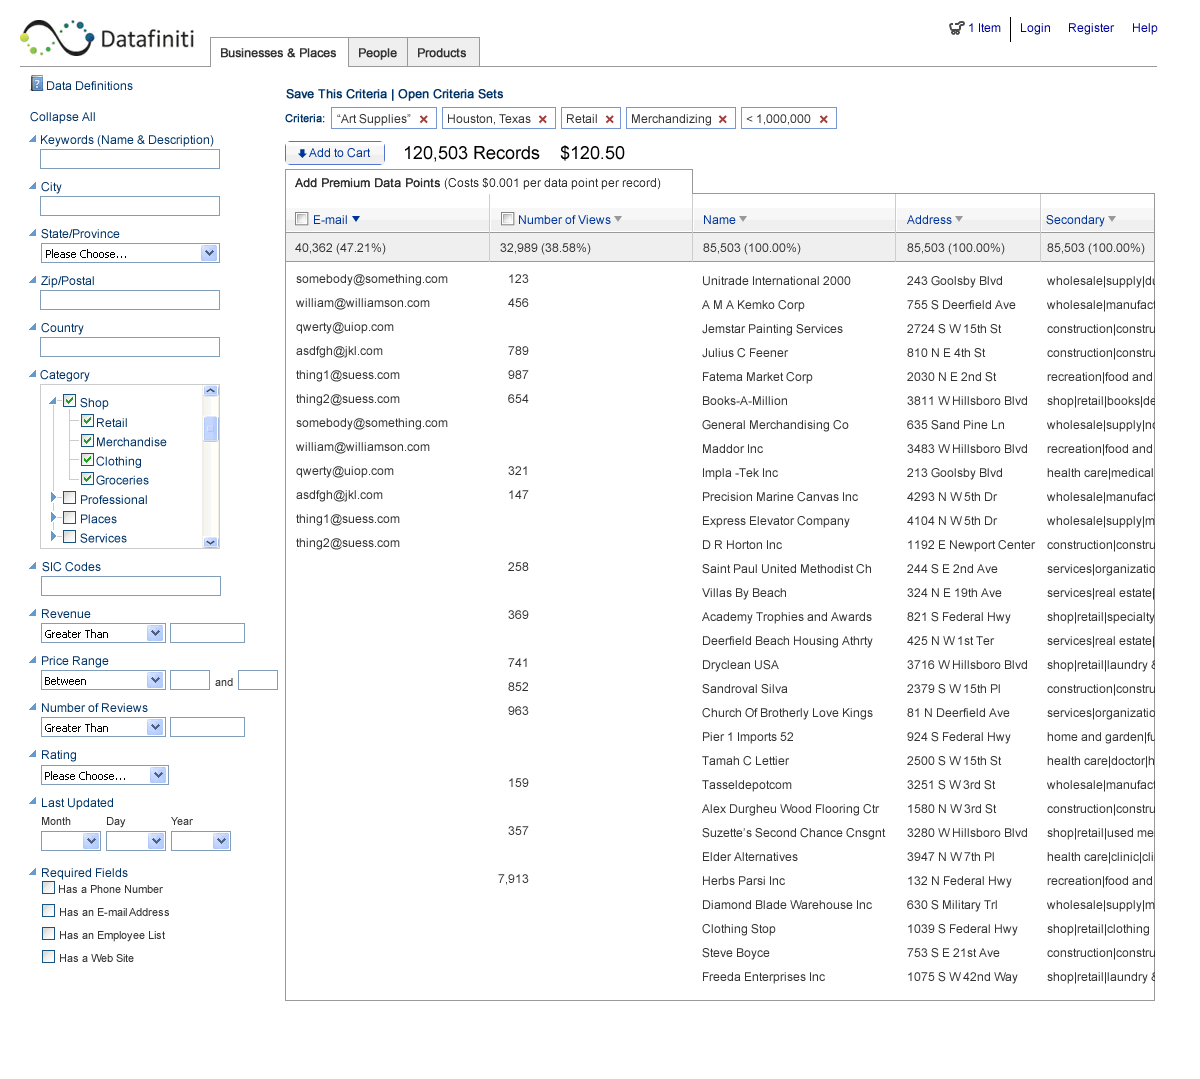
Task: Switch to the People tab
Action: pos(378,53)
